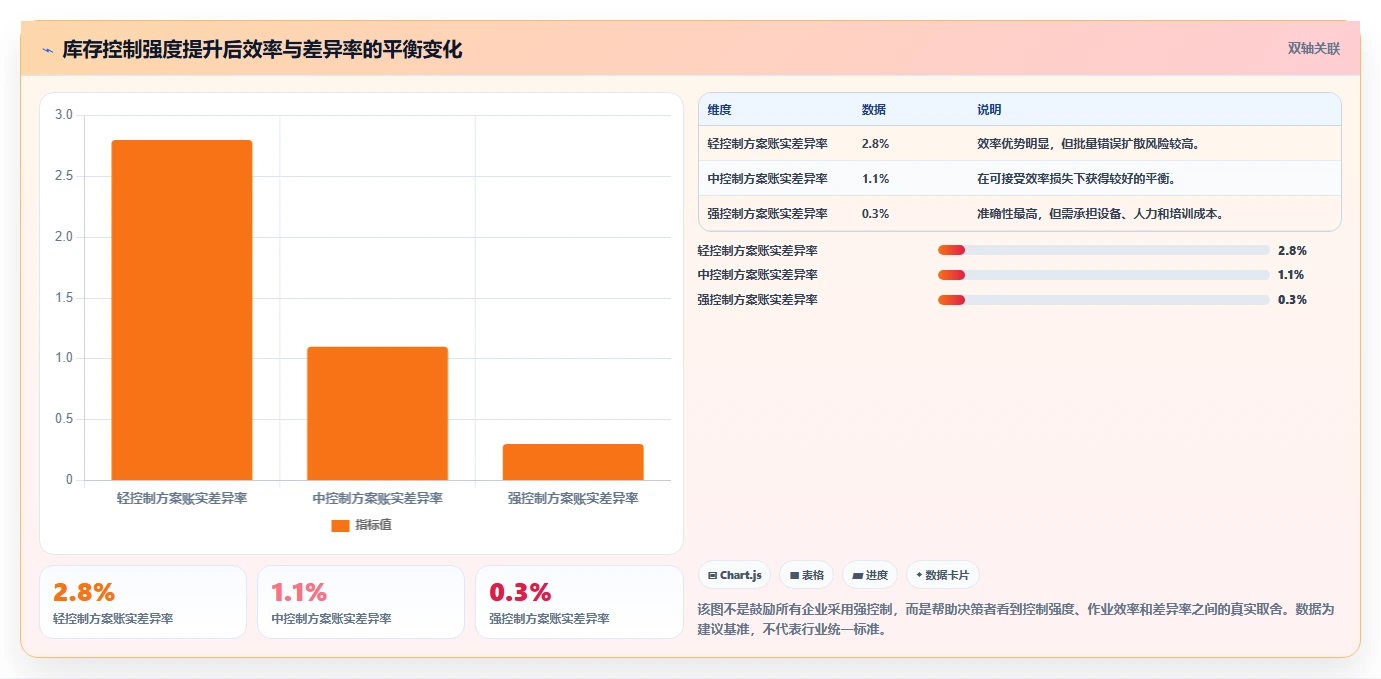Screen dimensions: 1381x679
Task: Click the footnote paragraph starting 该图不是鼓励
Action: coord(1016,619)
